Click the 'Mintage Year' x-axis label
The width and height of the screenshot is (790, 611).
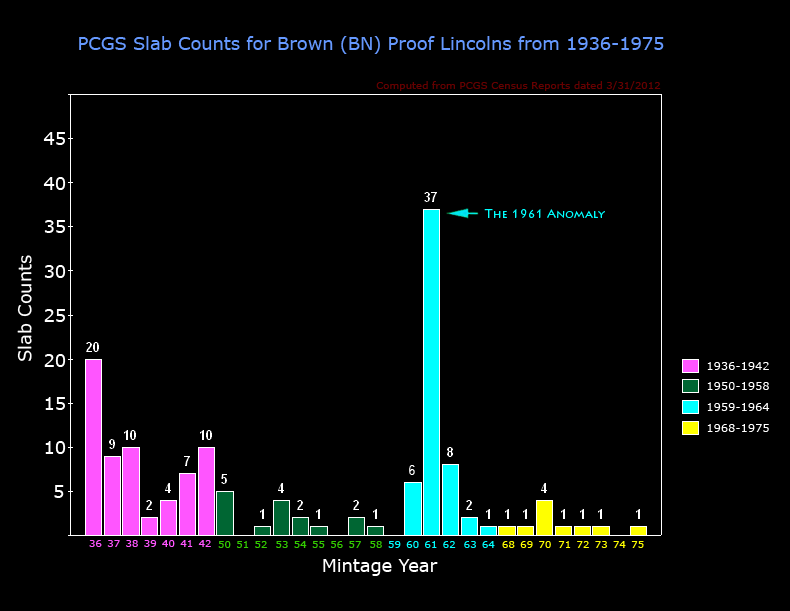(379, 566)
